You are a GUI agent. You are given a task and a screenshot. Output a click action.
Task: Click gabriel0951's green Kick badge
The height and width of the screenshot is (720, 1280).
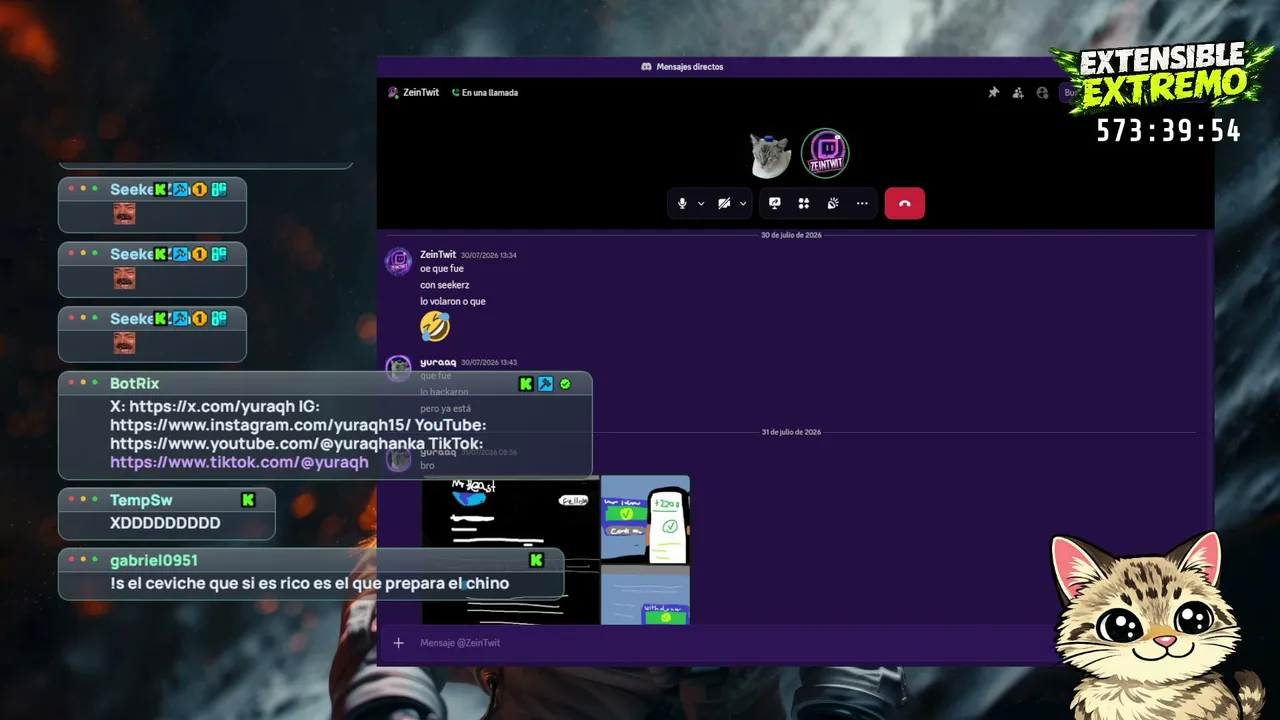click(x=536, y=560)
